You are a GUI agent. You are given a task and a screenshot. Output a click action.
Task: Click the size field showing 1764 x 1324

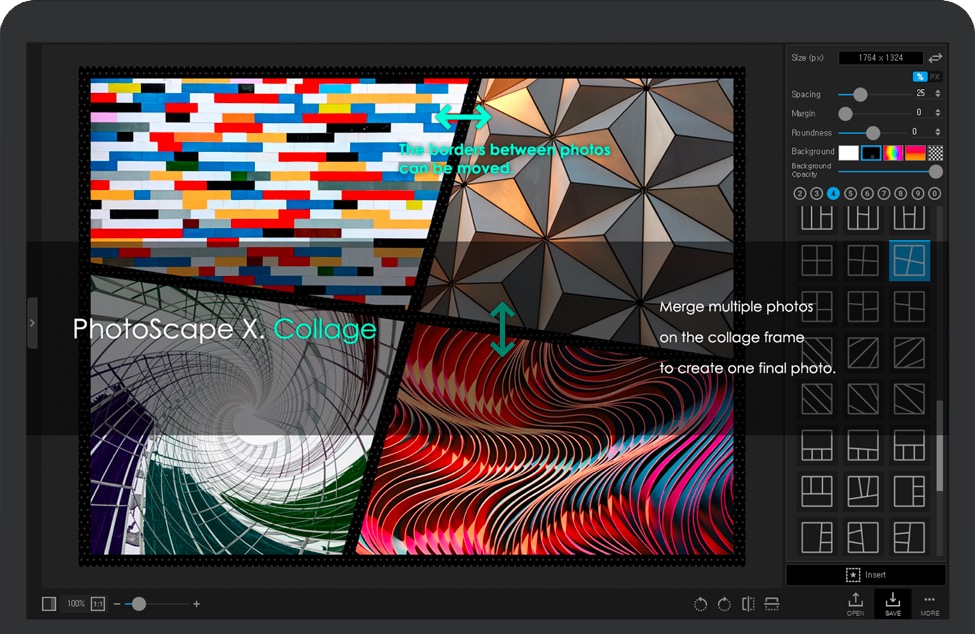[x=878, y=58]
